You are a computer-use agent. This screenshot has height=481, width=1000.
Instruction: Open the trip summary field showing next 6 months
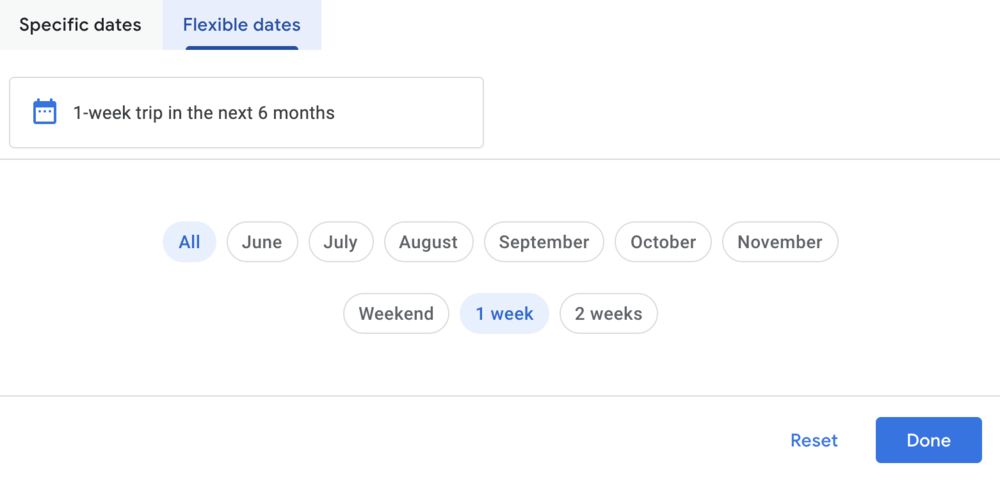246,113
